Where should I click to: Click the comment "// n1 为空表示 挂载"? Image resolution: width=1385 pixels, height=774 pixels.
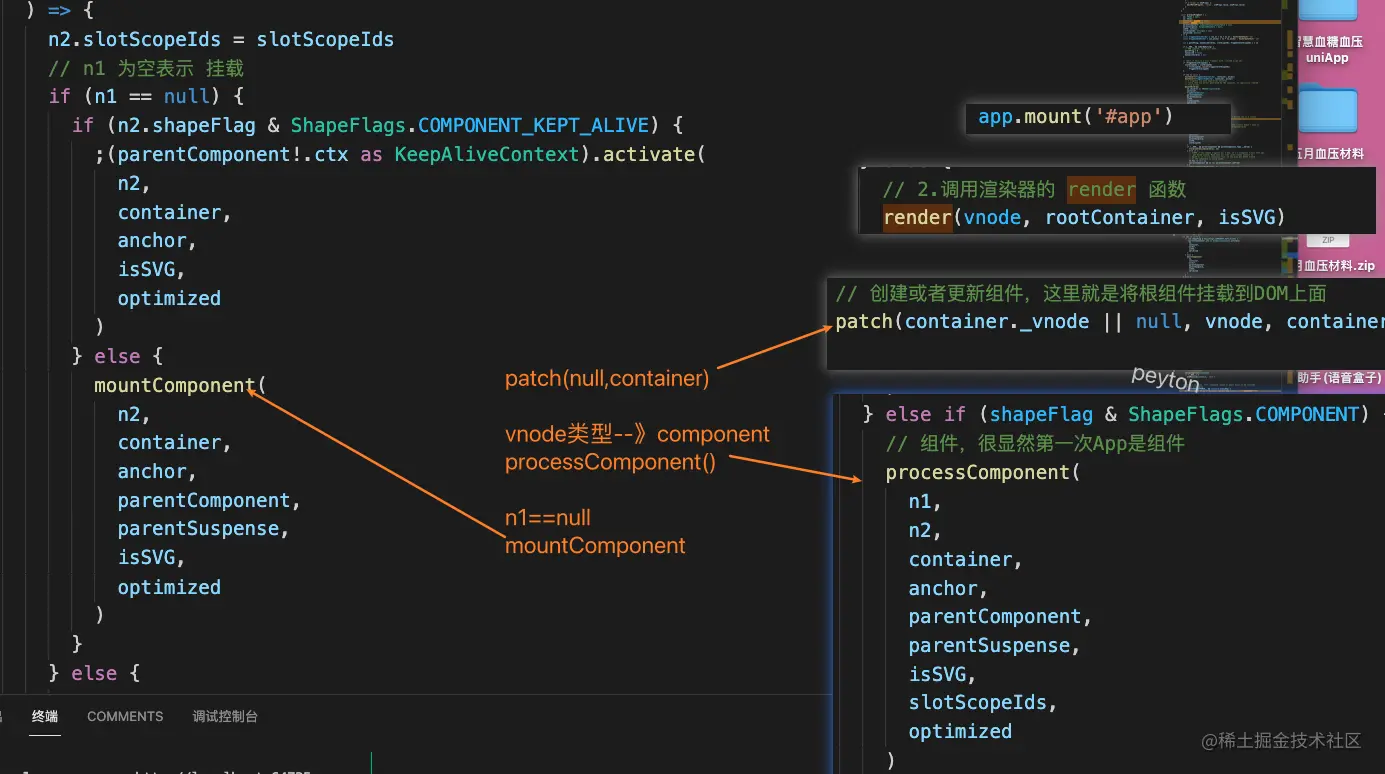click(x=146, y=68)
